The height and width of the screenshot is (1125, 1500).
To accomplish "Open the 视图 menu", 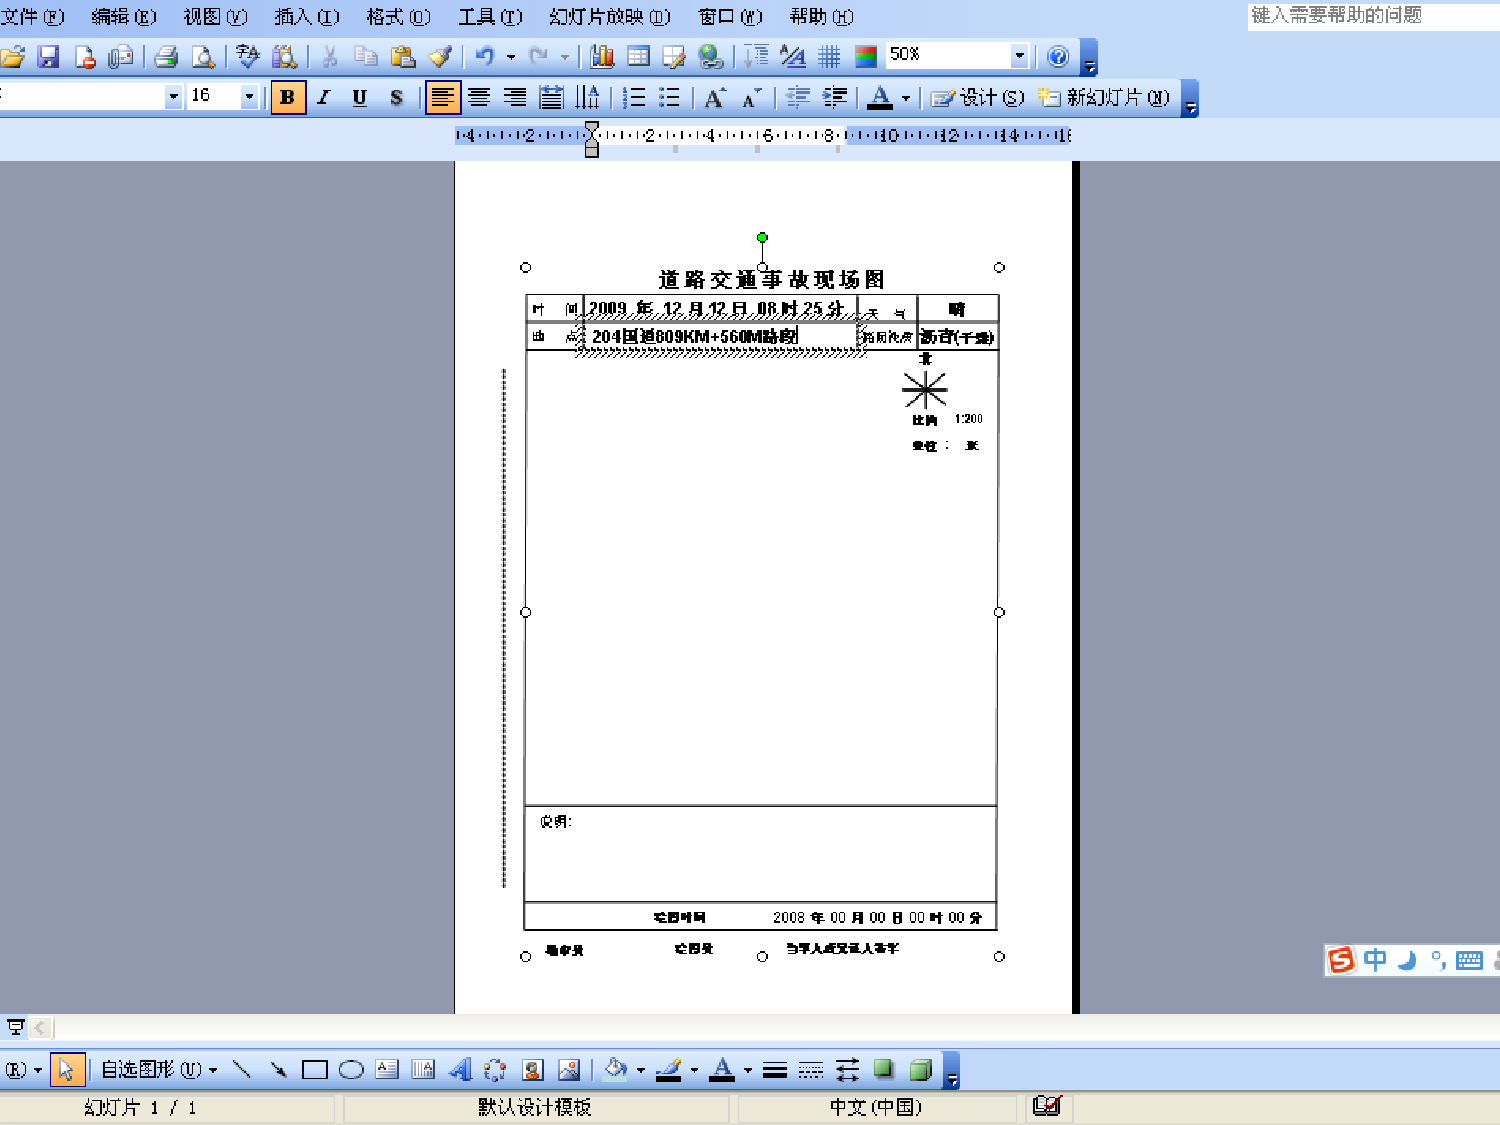I will tap(215, 17).
